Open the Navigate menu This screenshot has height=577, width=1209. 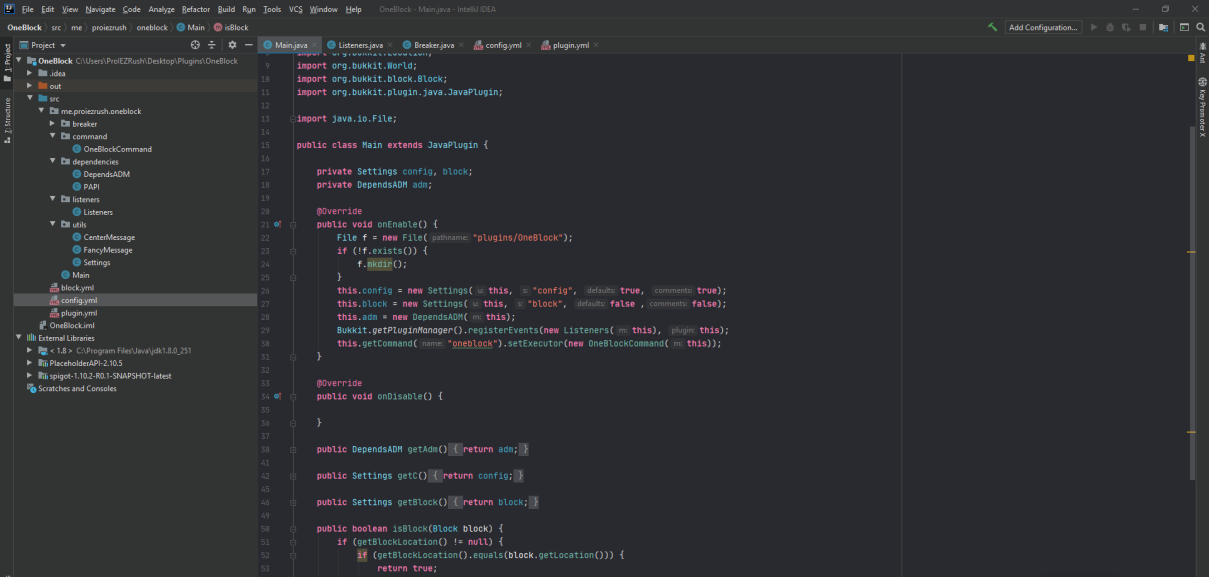tap(100, 9)
